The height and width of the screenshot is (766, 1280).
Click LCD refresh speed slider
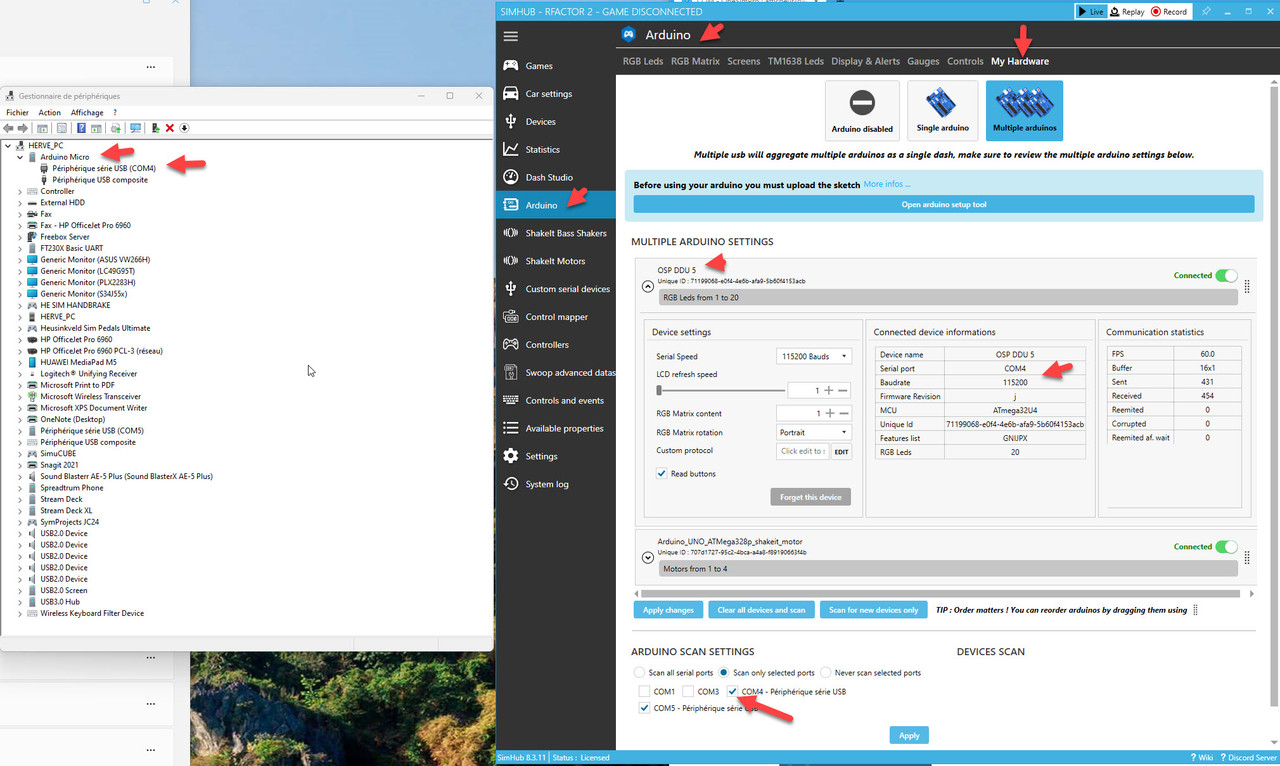720,390
